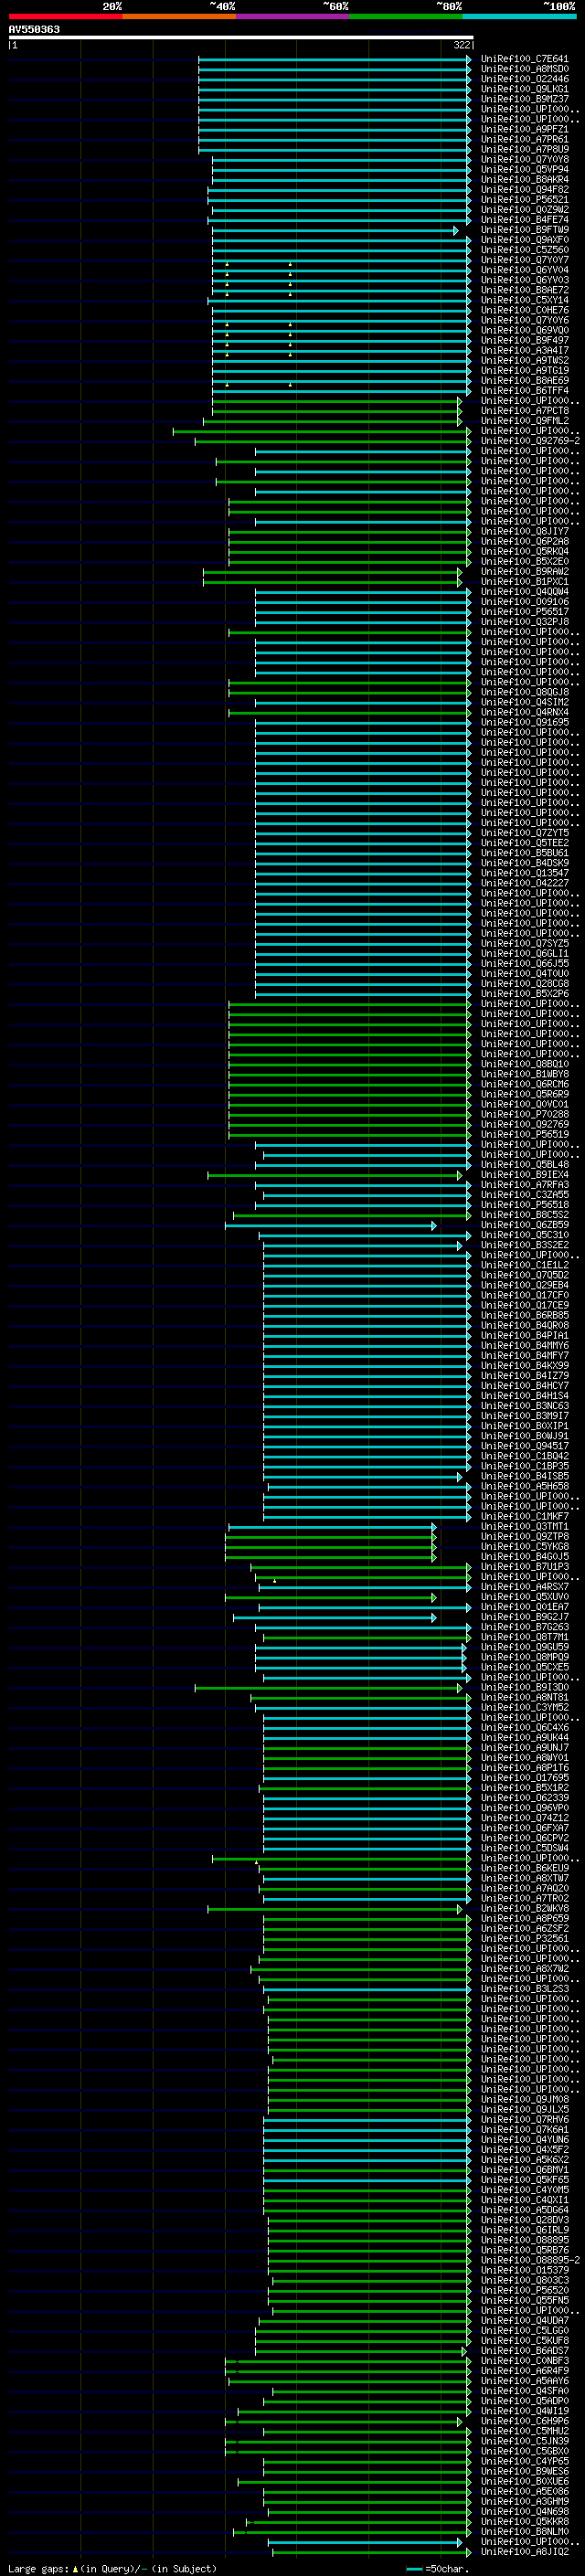Click hit label UniRef100_B3S2E2

(x=525, y=1245)
